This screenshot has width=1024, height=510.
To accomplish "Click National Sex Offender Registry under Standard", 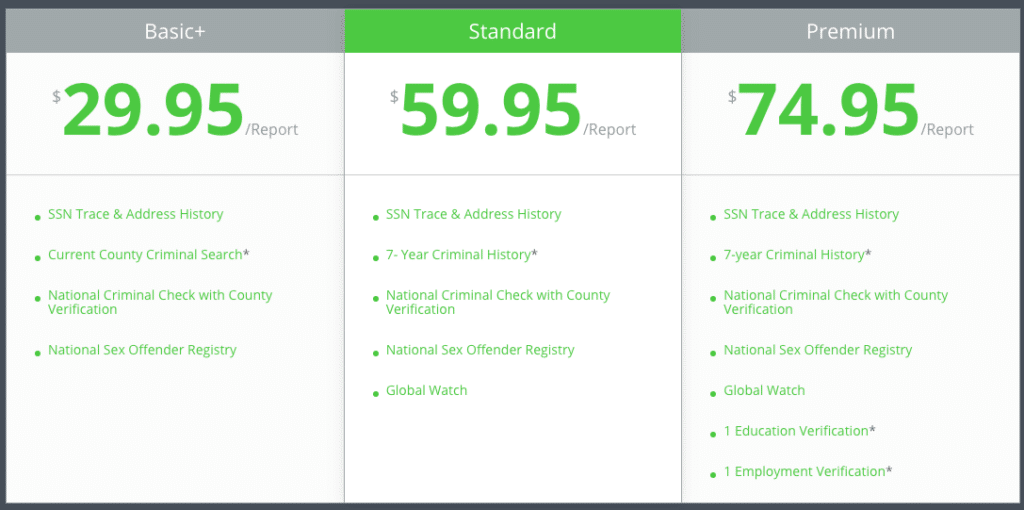I will [480, 350].
